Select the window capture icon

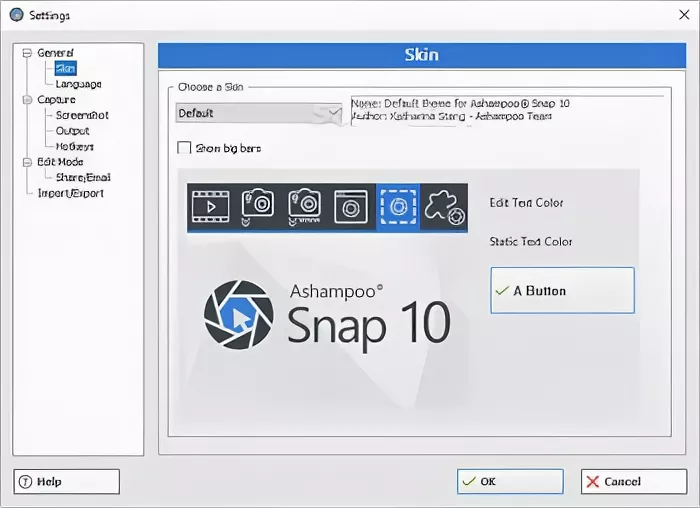tap(351, 205)
